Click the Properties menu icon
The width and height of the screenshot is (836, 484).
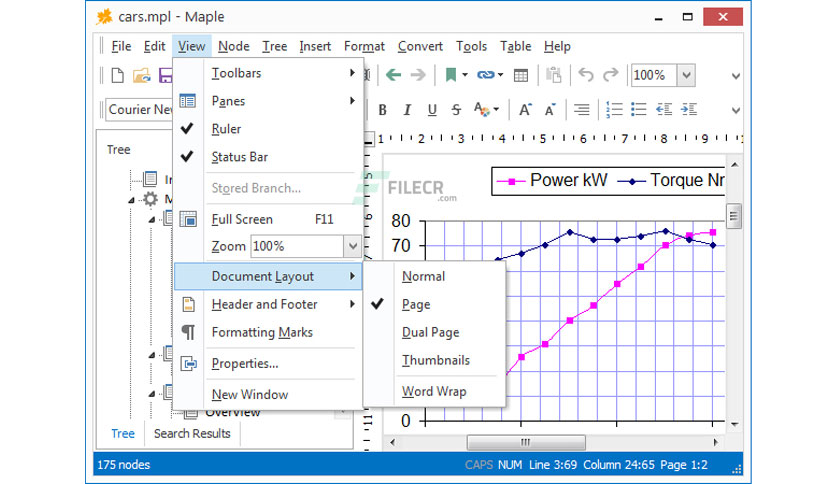pyautogui.click(x=189, y=364)
